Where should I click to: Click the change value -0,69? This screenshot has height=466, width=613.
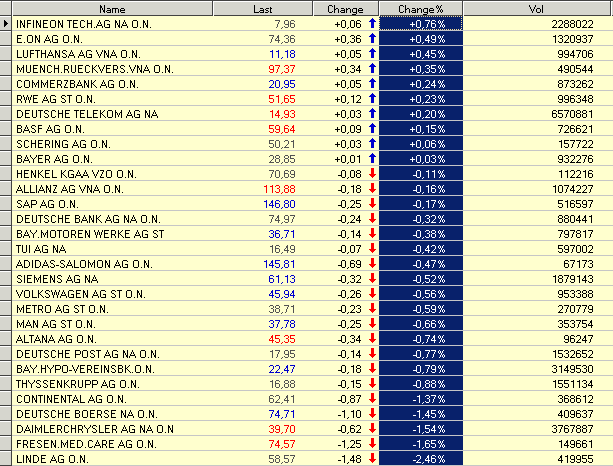pos(349,264)
